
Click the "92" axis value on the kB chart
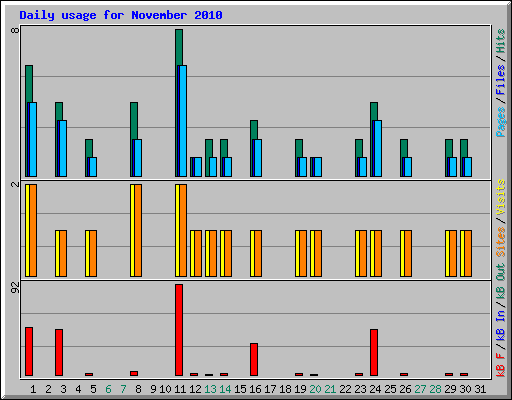coord(15,287)
